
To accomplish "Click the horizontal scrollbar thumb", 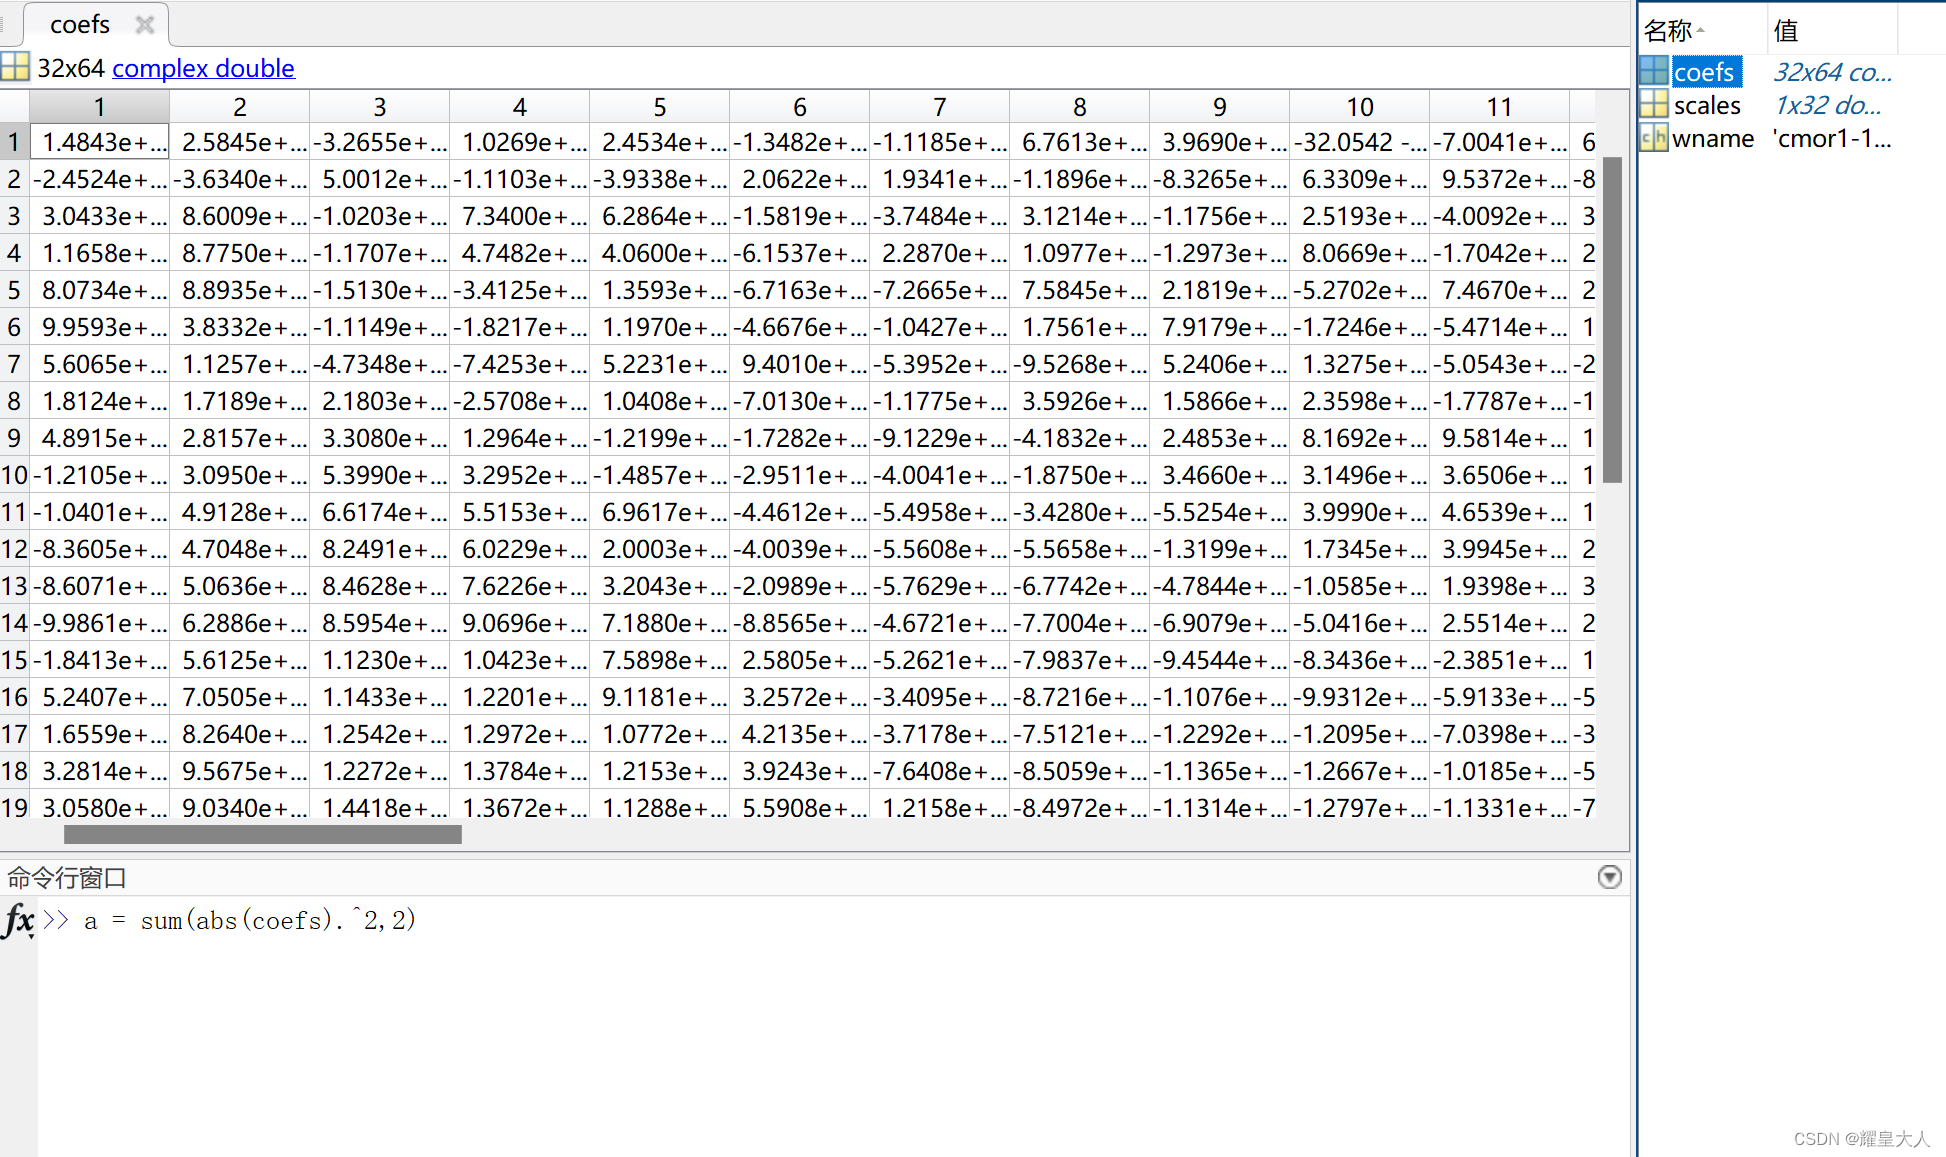I will [262, 834].
